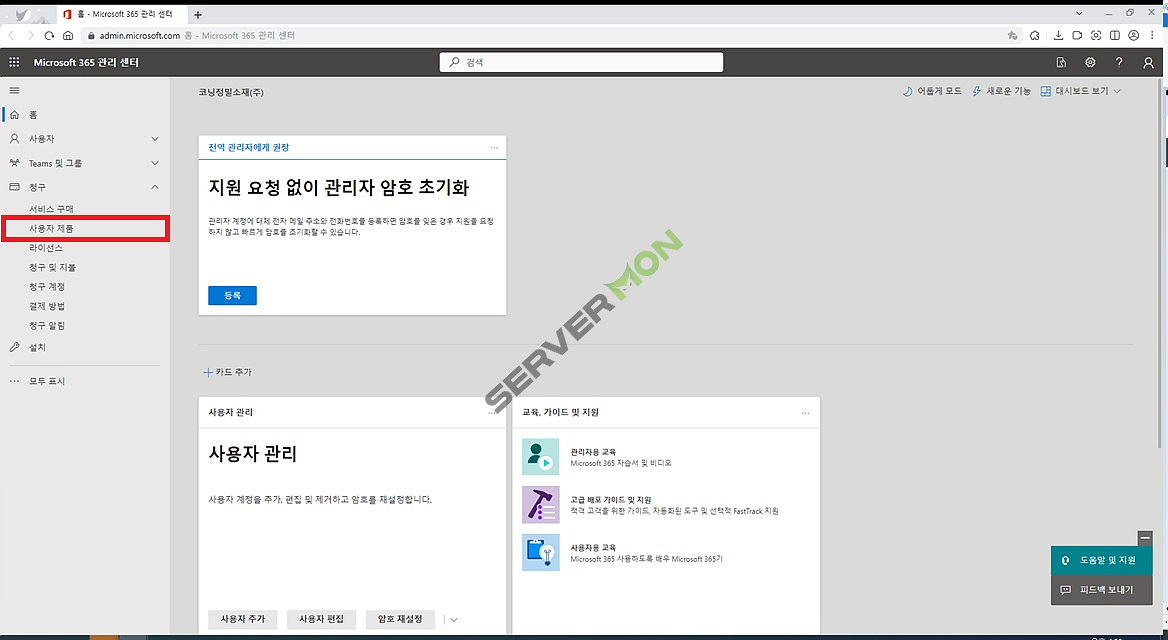The width and height of the screenshot is (1168, 640).
Task: Open the user training lightbulb icon
Action: [540, 552]
